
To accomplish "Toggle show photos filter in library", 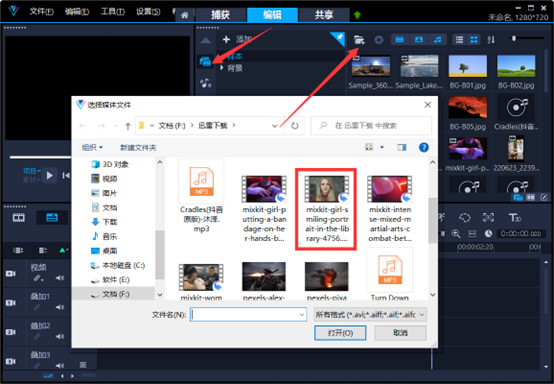I will pos(419,40).
